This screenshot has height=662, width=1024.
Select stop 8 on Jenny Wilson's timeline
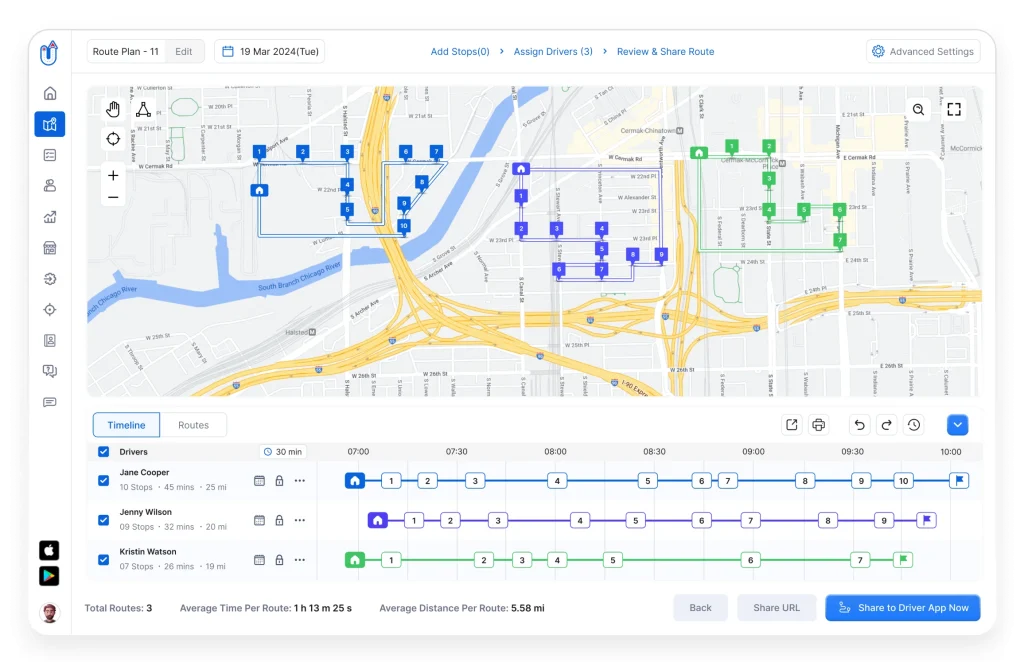pyautogui.click(x=827, y=520)
